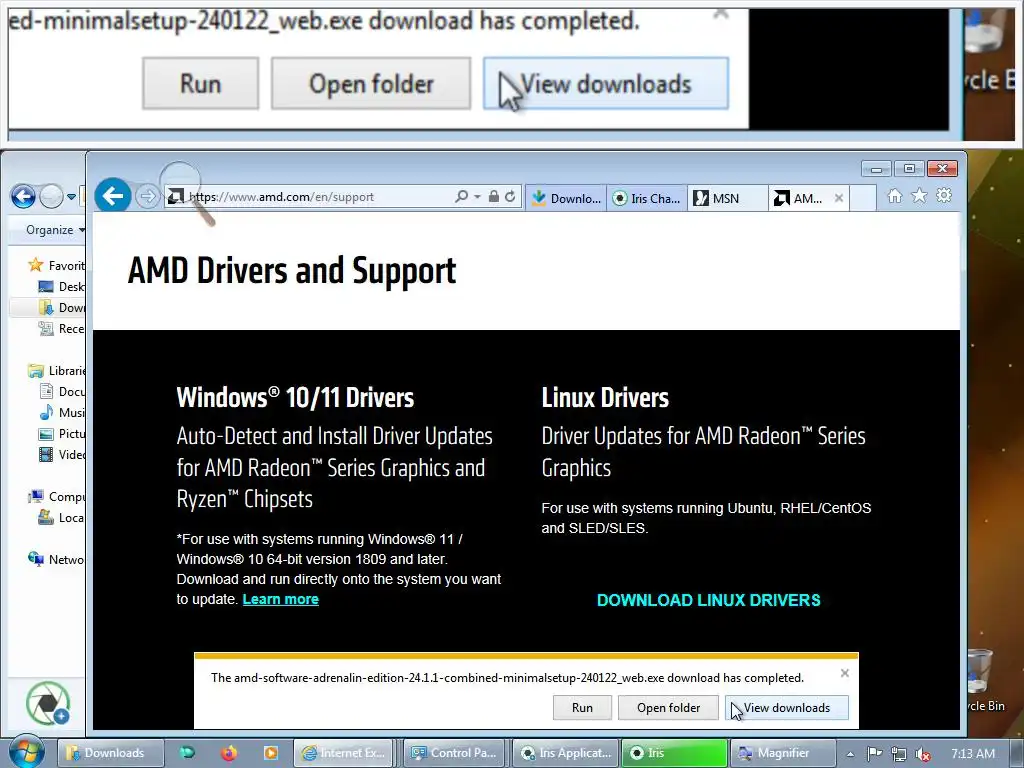Click the Iris aperture icon in the Explorer window
Viewport: 1024px width, 768px height.
(x=48, y=703)
